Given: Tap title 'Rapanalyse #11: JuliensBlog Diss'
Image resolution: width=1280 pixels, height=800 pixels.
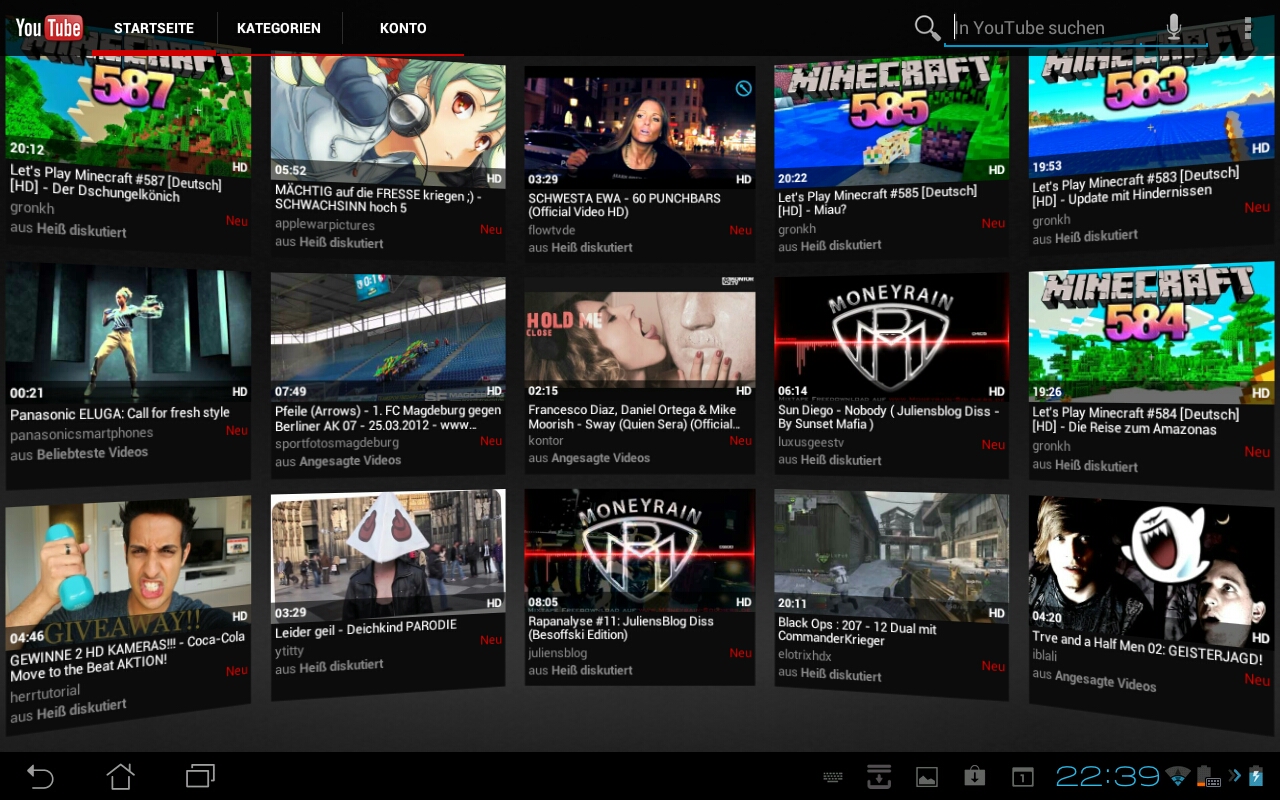Looking at the screenshot, I should 621,627.
